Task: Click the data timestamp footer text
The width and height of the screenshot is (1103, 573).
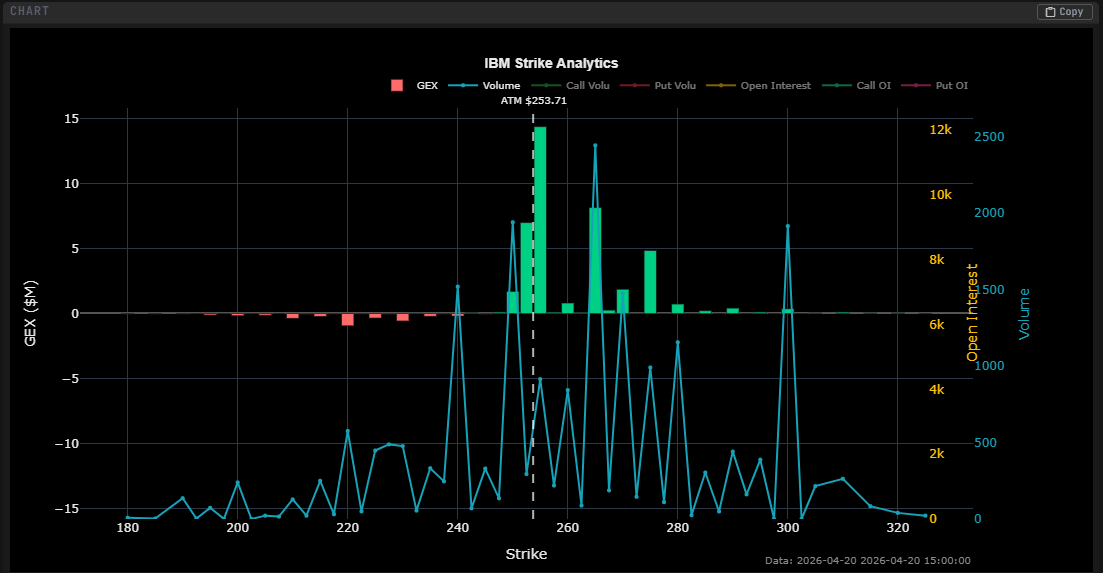Action: click(x=867, y=560)
